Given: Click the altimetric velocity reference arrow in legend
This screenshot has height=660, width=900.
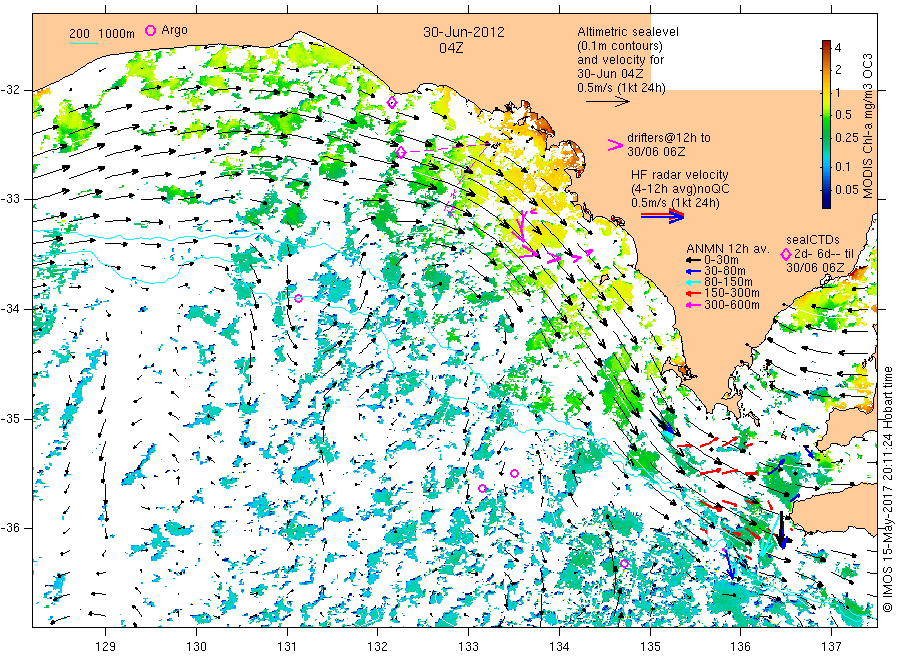Looking at the screenshot, I should click(608, 102).
